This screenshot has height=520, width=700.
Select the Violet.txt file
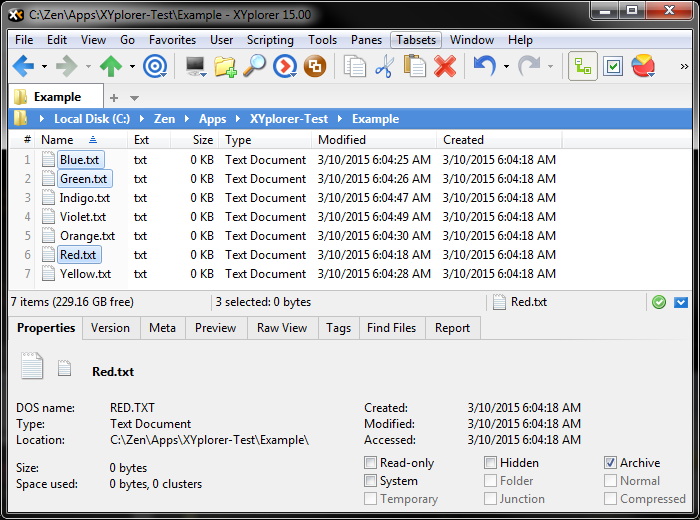point(82,217)
